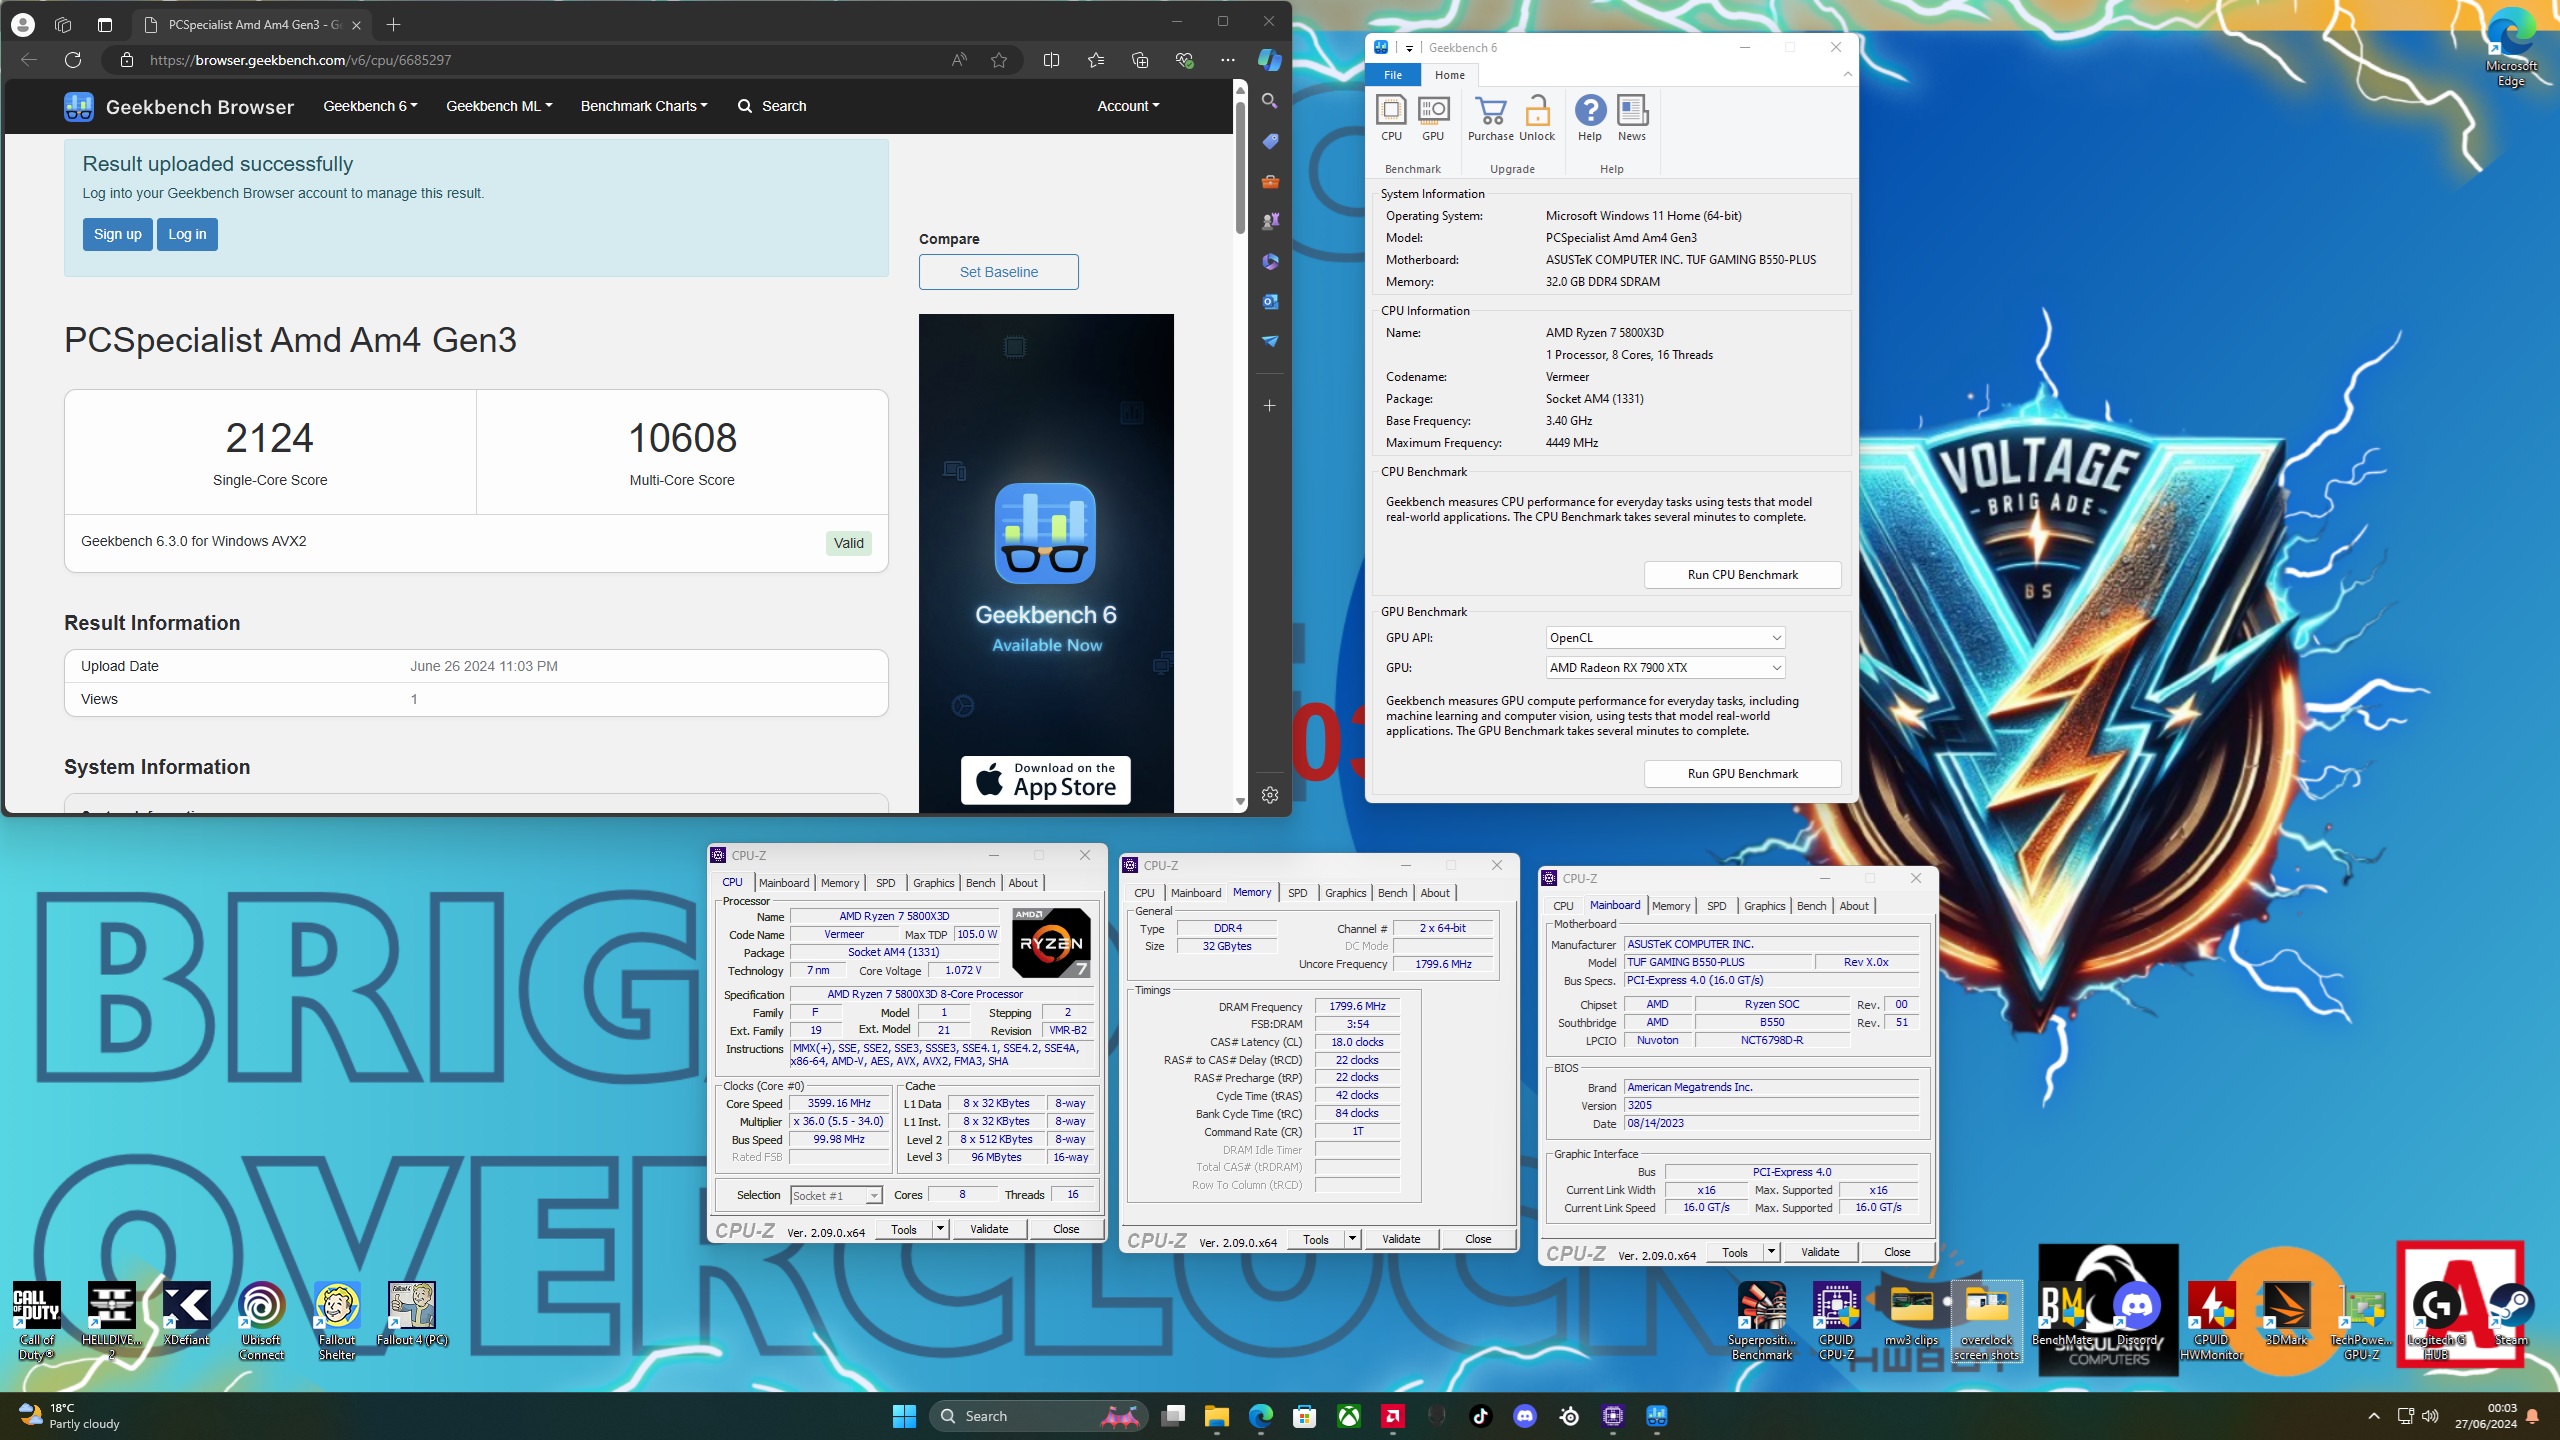Image resolution: width=2560 pixels, height=1440 pixels.
Task: Open XDefiant desktop shortcut
Action: click(186, 1314)
